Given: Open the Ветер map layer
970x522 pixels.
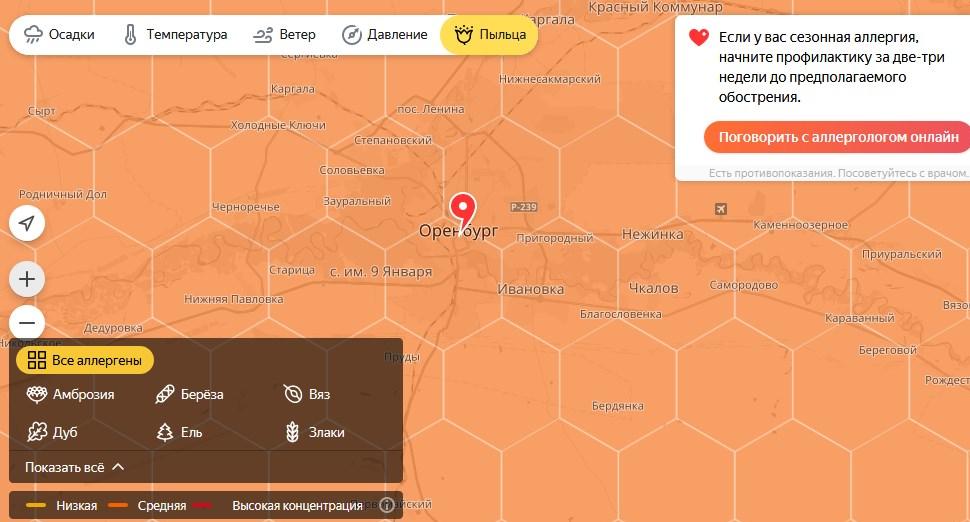Looking at the screenshot, I should [285, 35].
